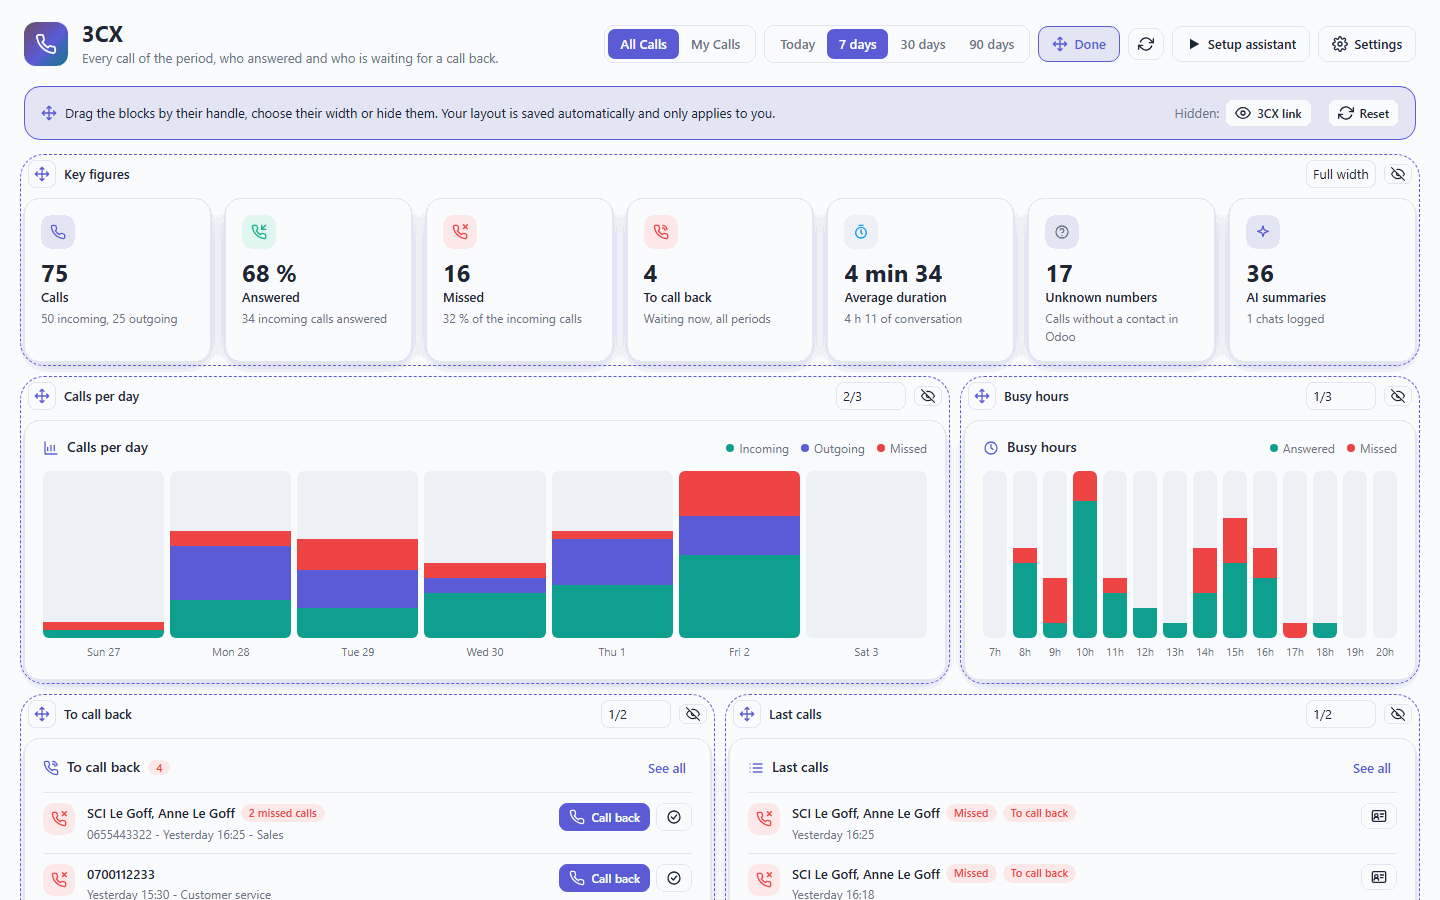Hide the Calls per day block
The image size is (1440, 900).
click(928, 396)
